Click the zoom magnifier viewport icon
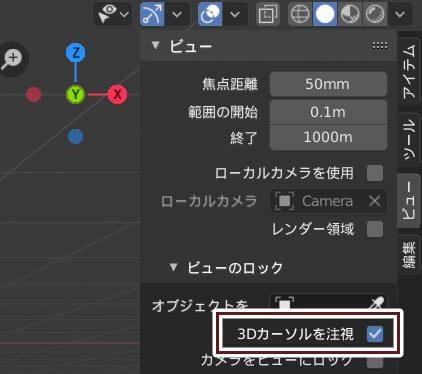 [x=12, y=59]
